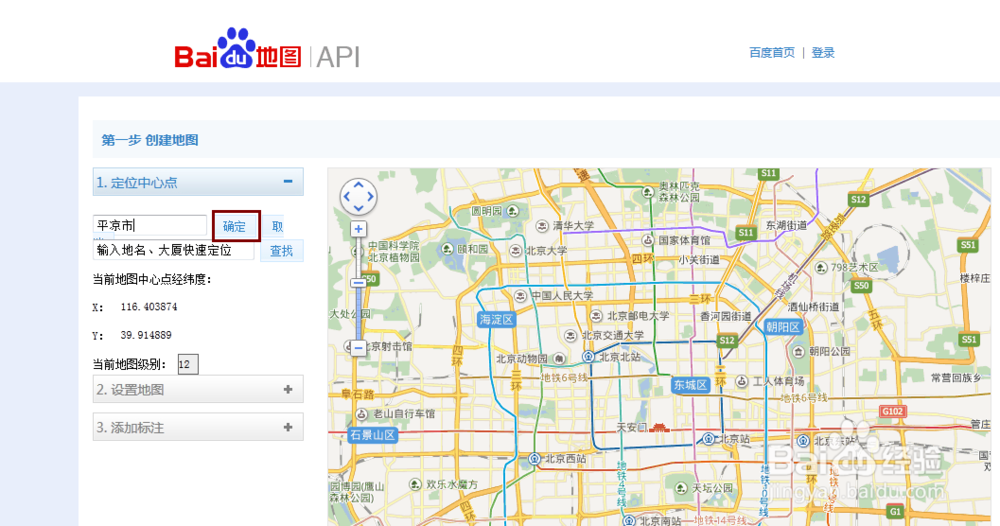
Task: Click the 工人体育场 marker icon
Action: pos(742,381)
